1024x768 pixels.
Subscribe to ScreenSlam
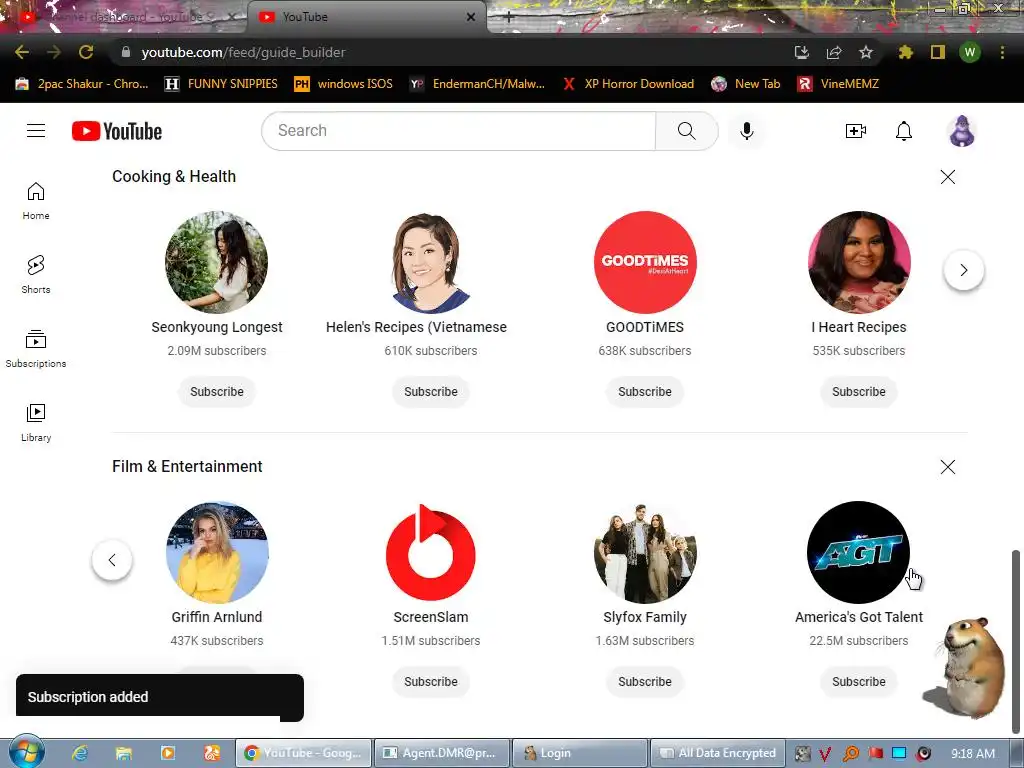431,682
